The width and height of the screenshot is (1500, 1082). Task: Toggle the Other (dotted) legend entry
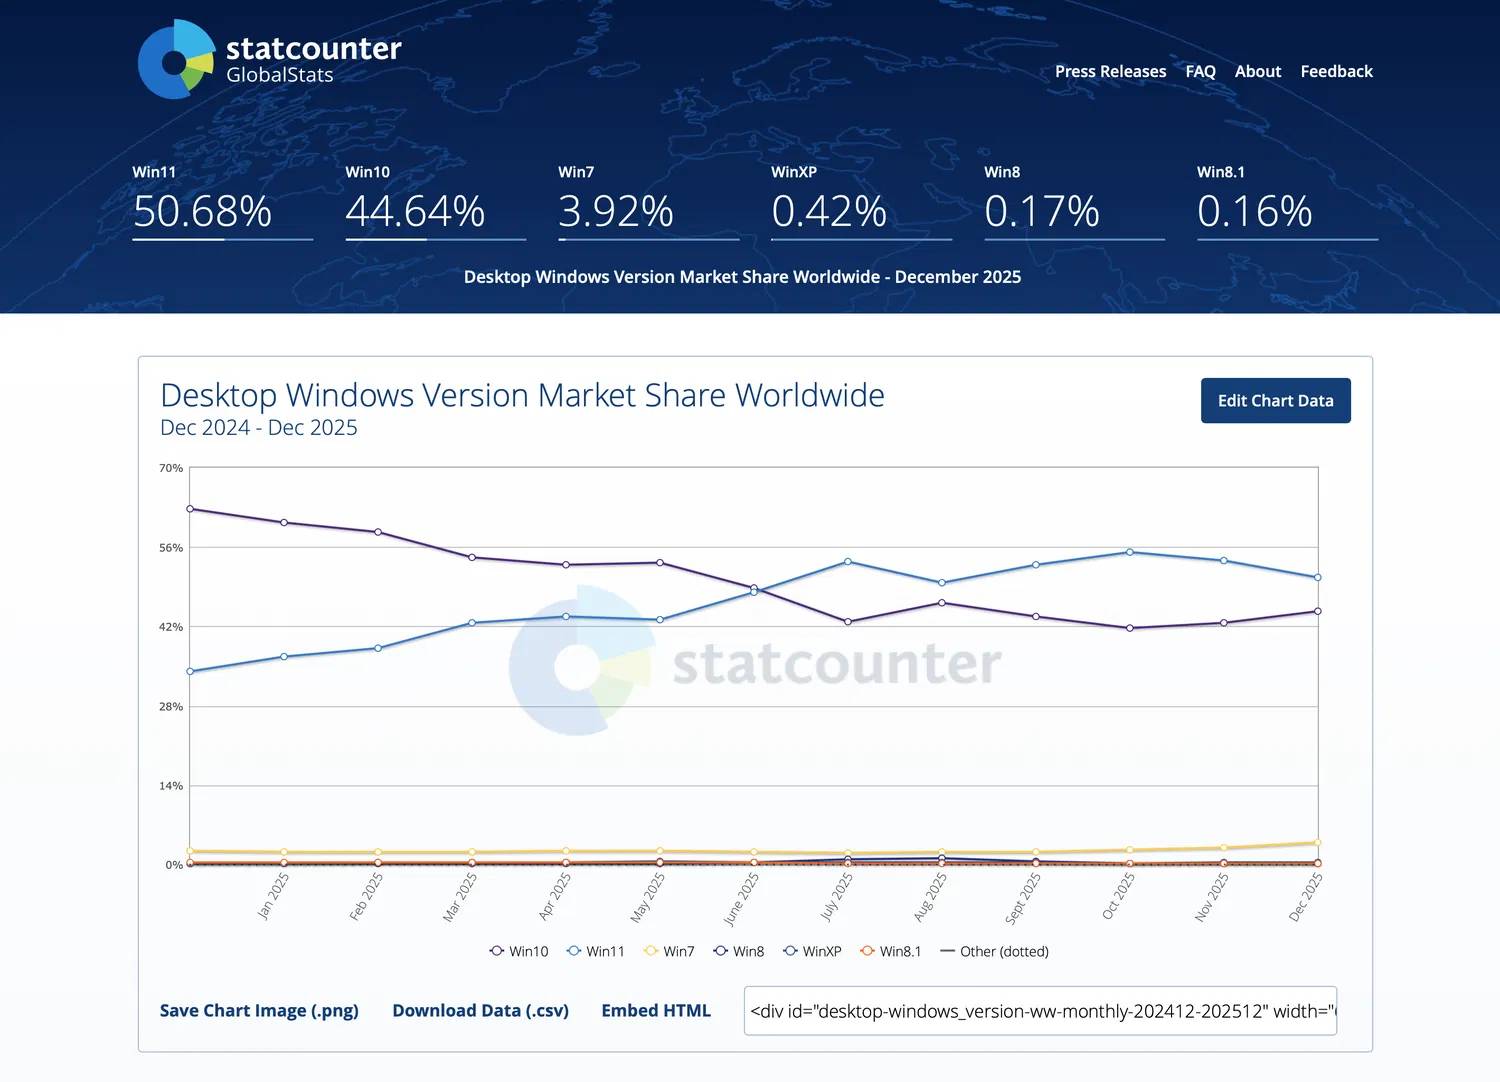pyautogui.click(x=994, y=951)
